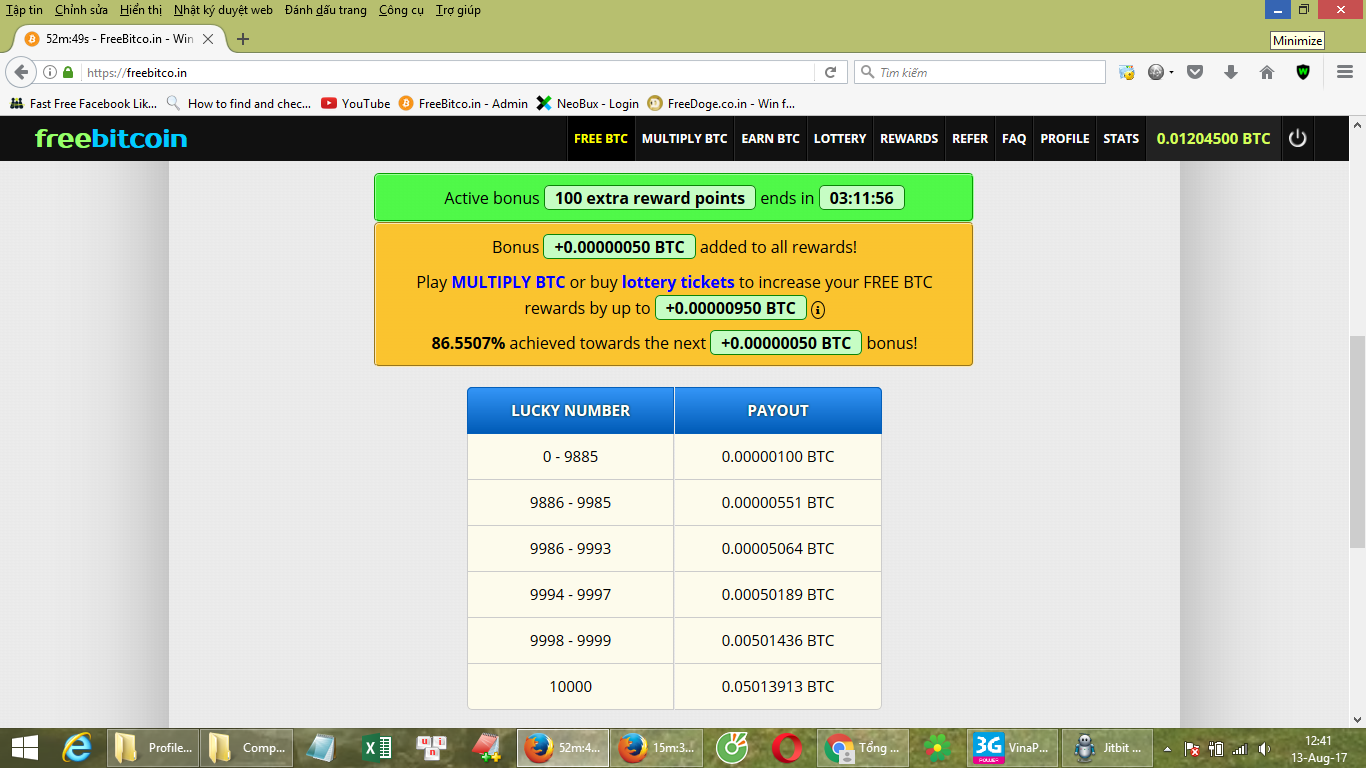Viewport: 1366px width, 768px height.
Task: Click the picture extension icon beside search box
Action: click(x=1127, y=72)
